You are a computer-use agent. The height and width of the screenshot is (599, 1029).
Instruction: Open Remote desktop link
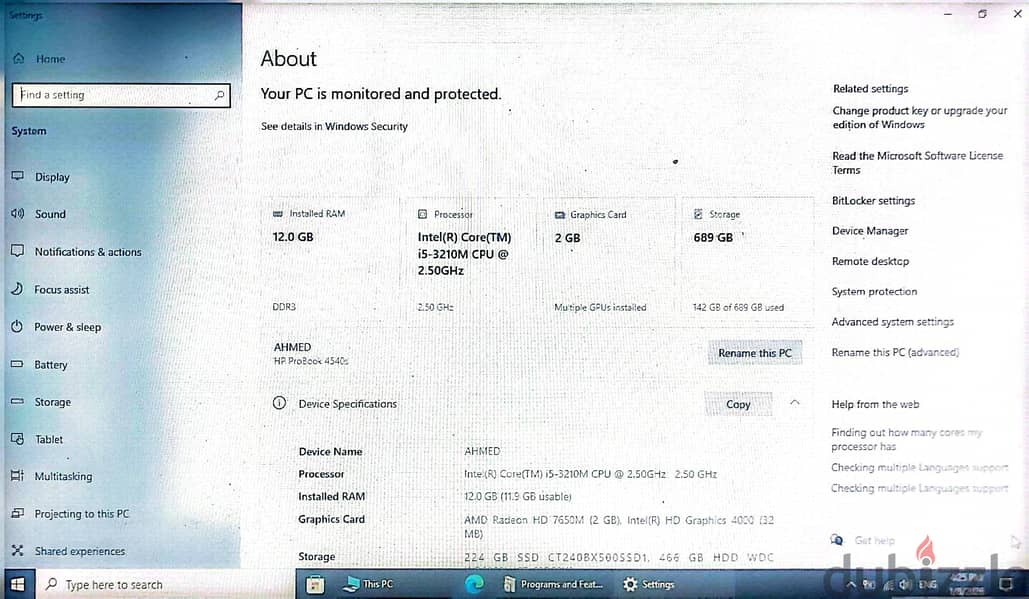[x=870, y=261]
